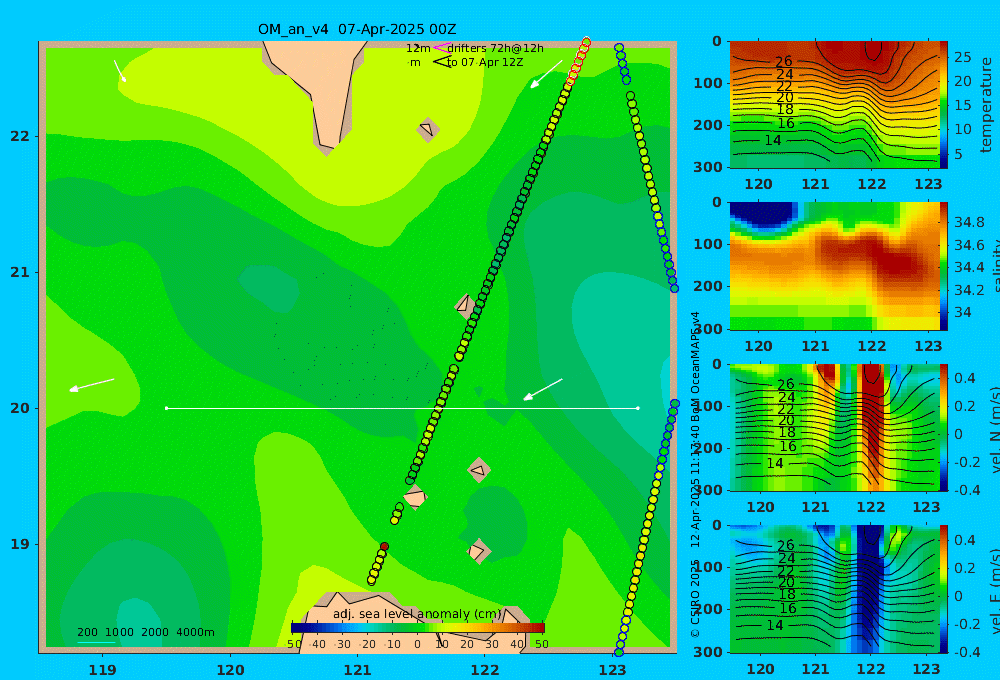Click the white current arrow near 20N 119E
The width and height of the screenshot is (1000, 680).
click(92, 385)
